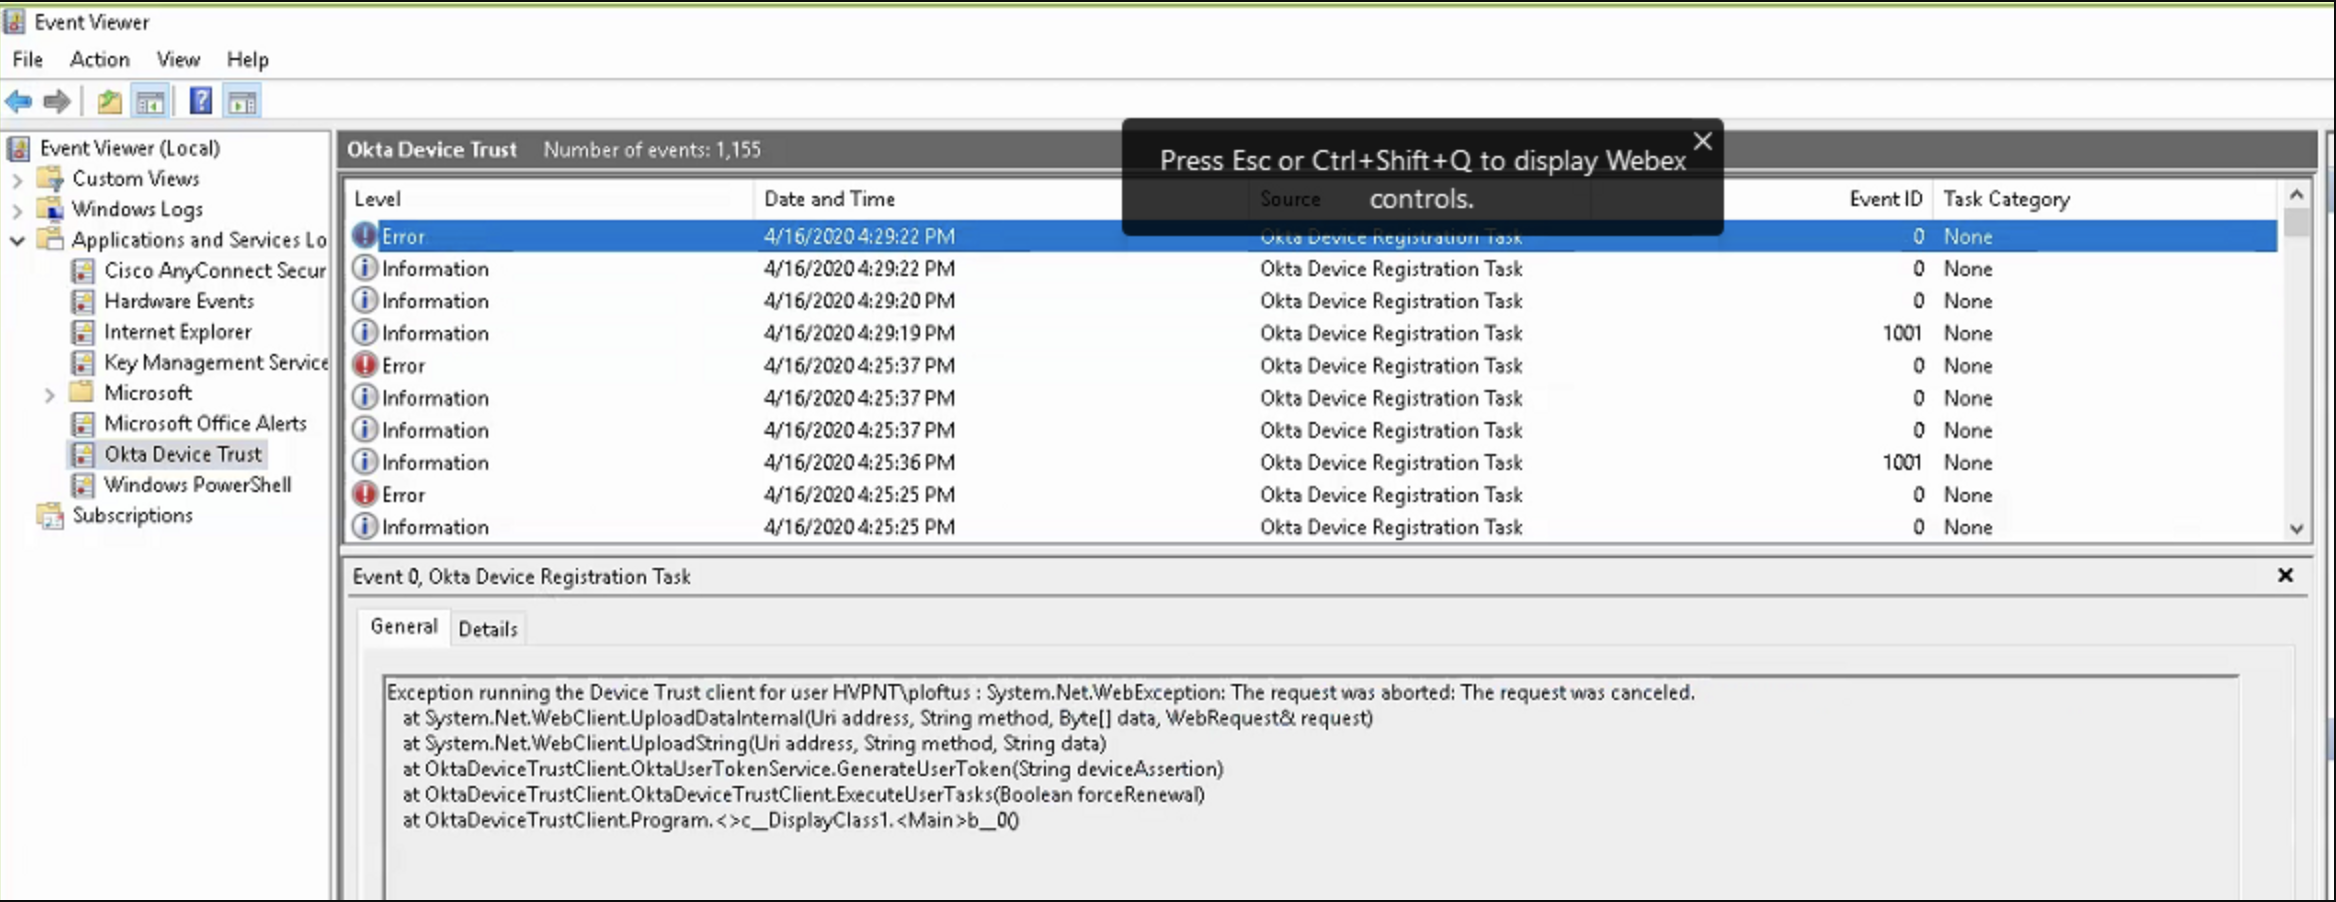
Task: Select Subscriptions in the tree
Action: pos(132,516)
